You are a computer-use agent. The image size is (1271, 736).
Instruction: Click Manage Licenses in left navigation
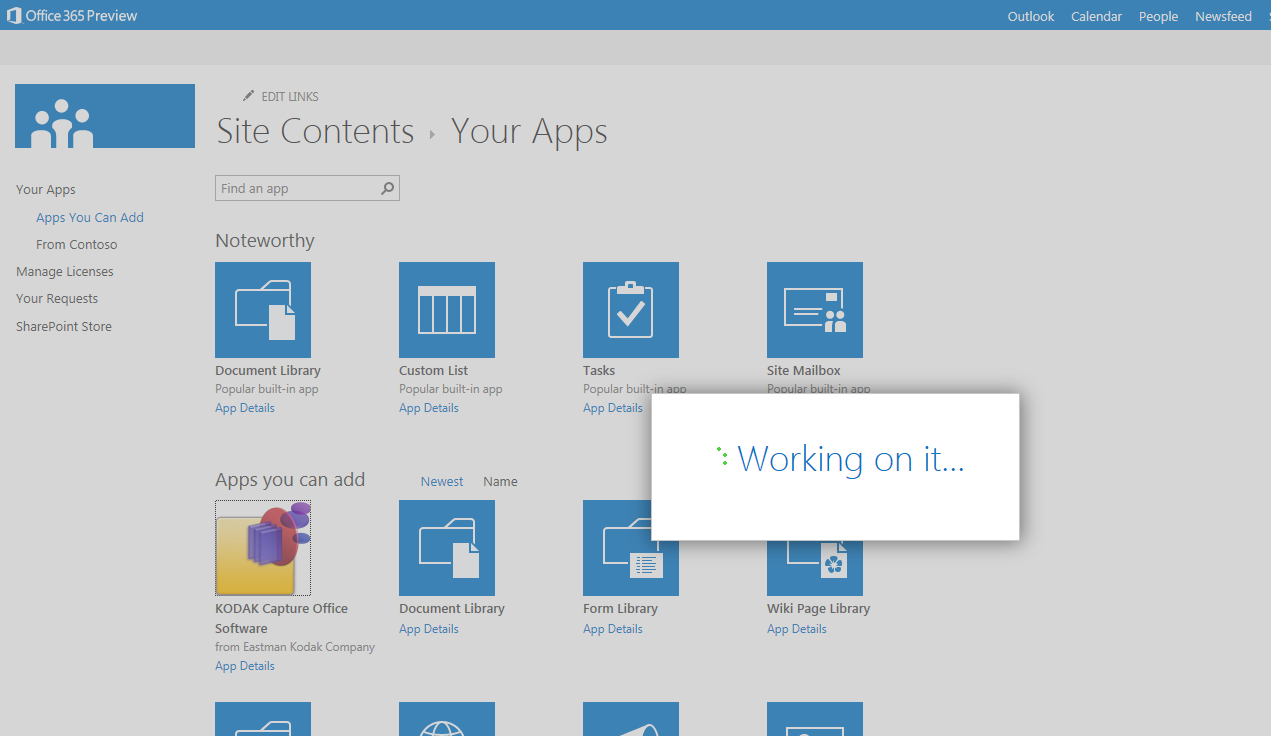[65, 271]
